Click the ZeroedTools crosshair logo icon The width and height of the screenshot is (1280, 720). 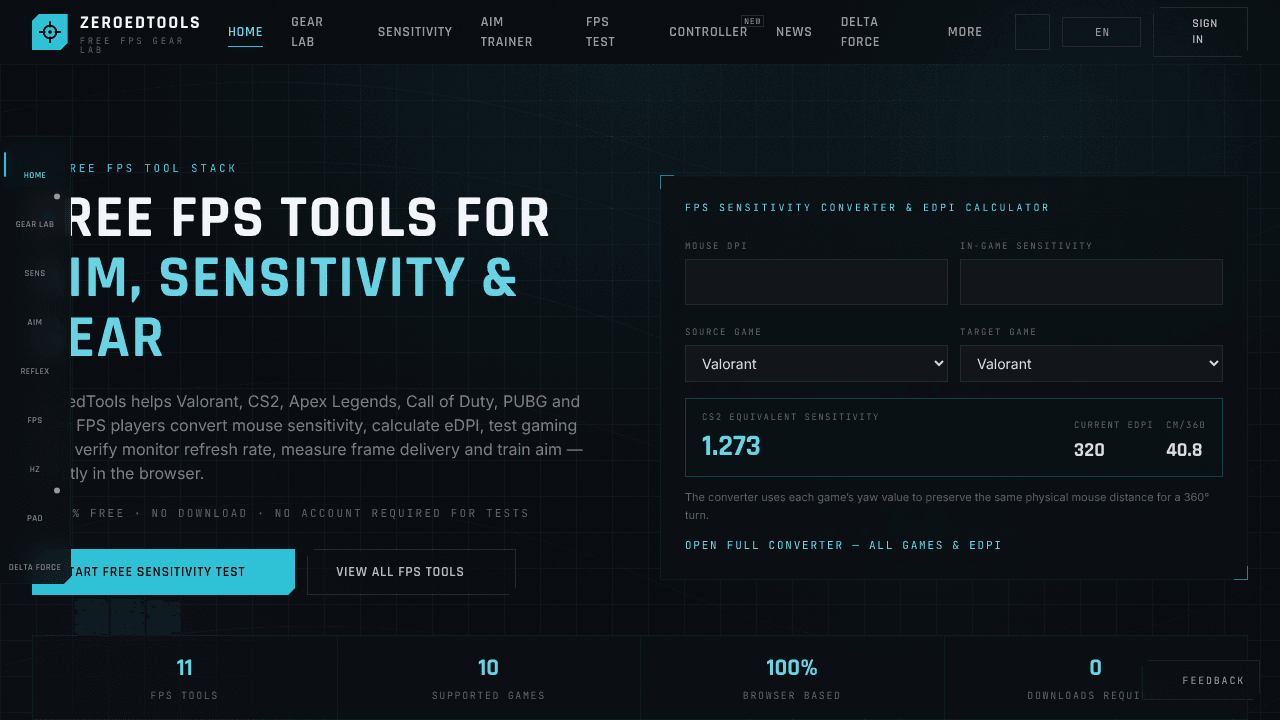(x=50, y=32)
